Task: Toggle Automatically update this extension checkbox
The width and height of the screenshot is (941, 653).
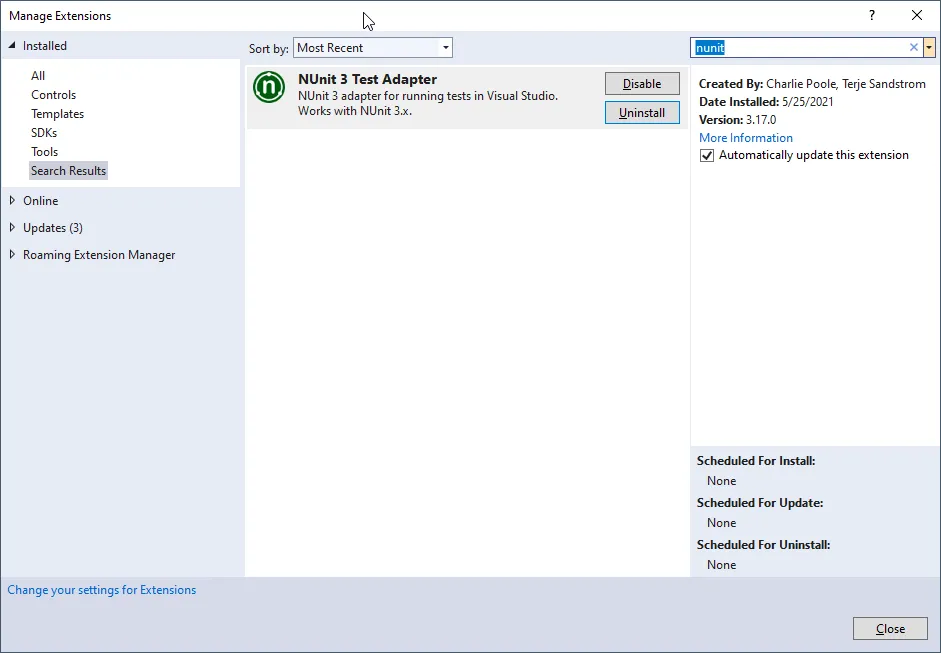Action: [707, 155]
